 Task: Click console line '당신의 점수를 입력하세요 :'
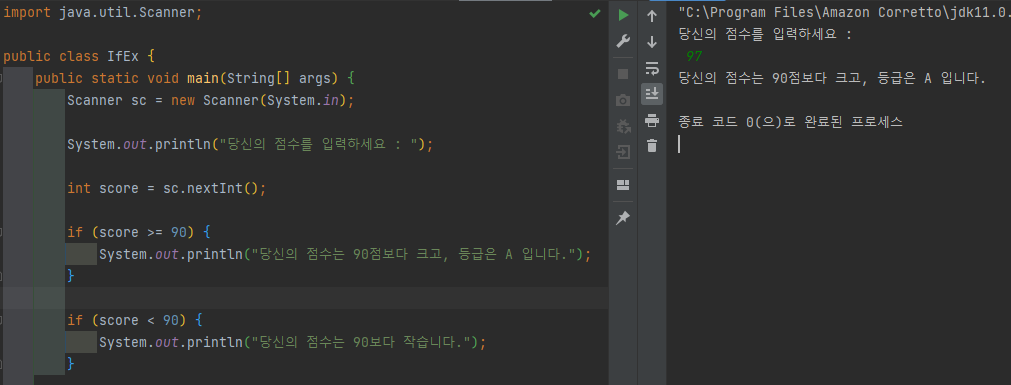(x=765, y=35)
